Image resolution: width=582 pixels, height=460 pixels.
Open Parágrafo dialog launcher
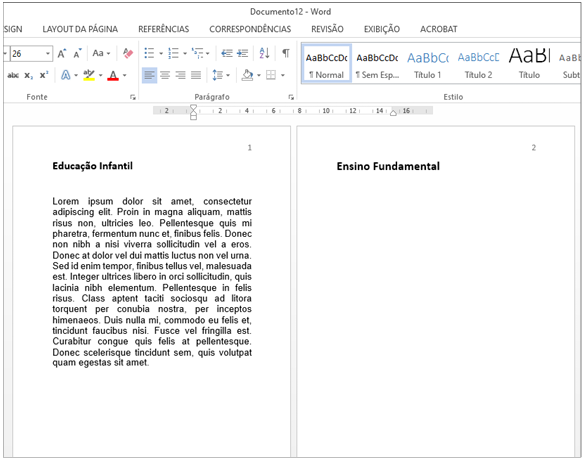pyautogui.click(x=291, y=97)
